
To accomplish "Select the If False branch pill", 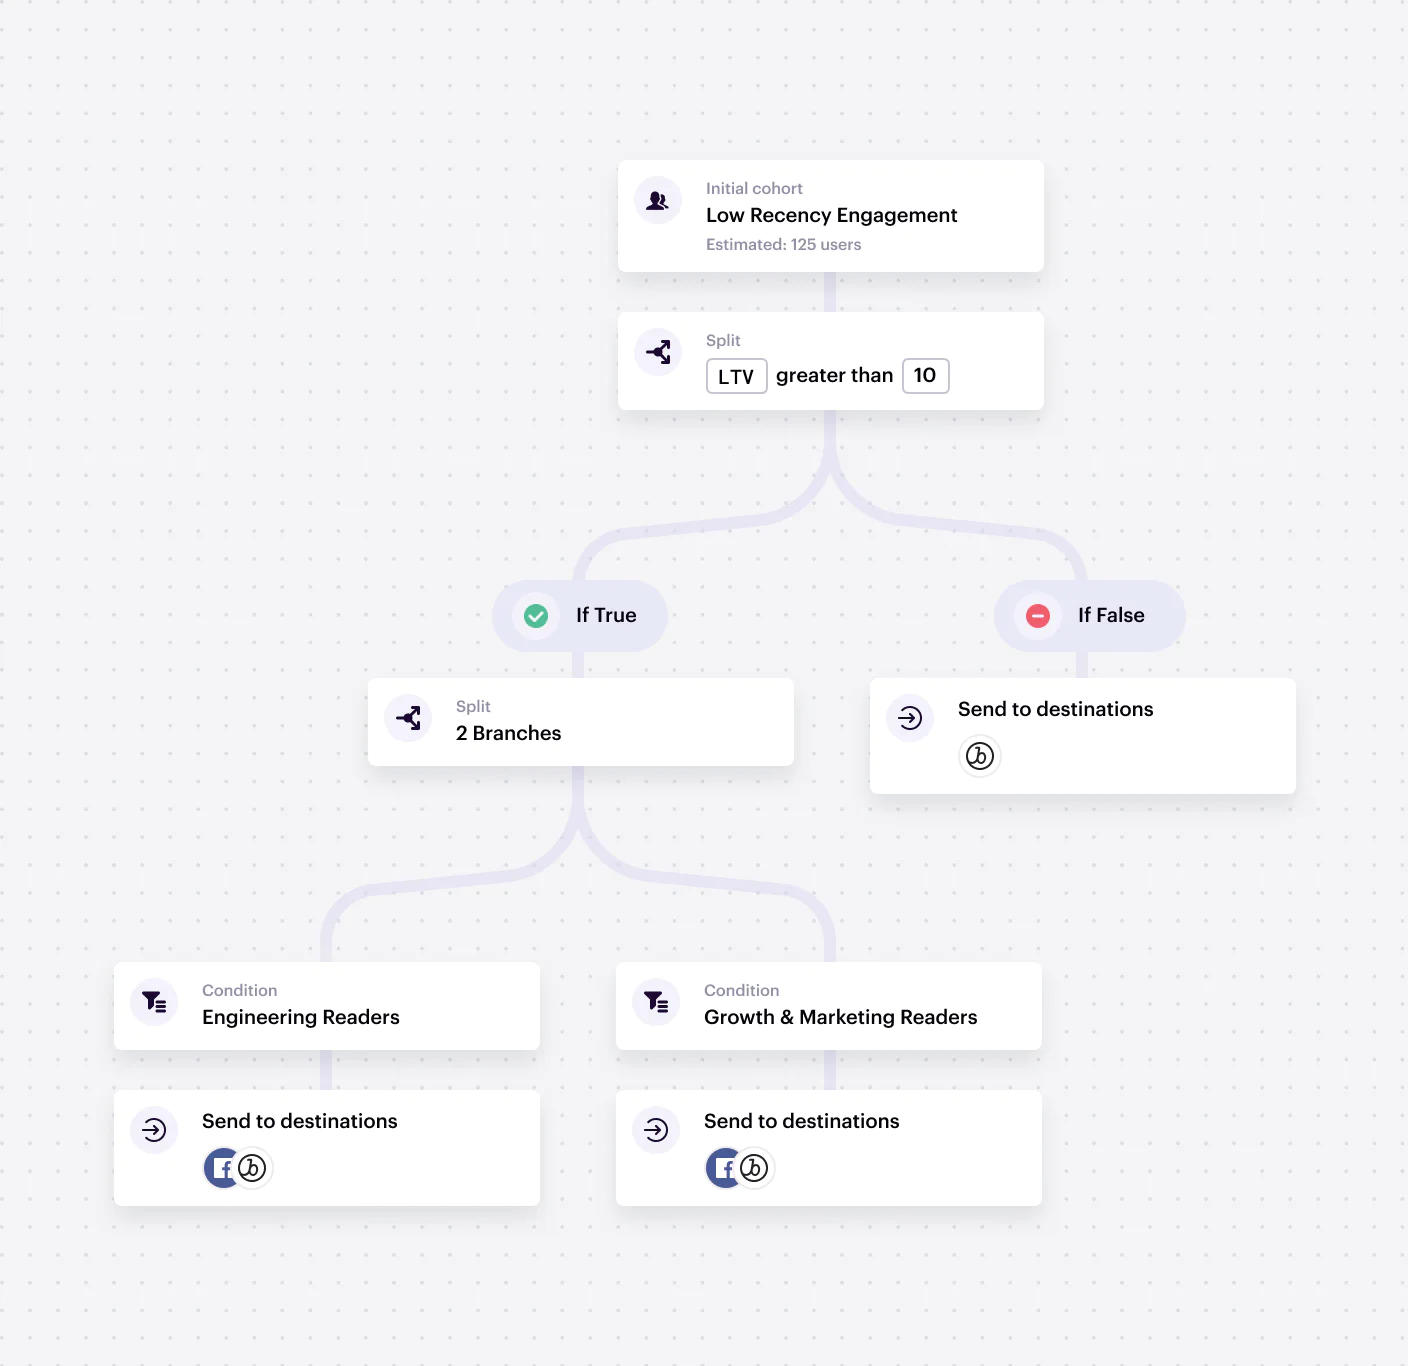I will coord(1110,616).
